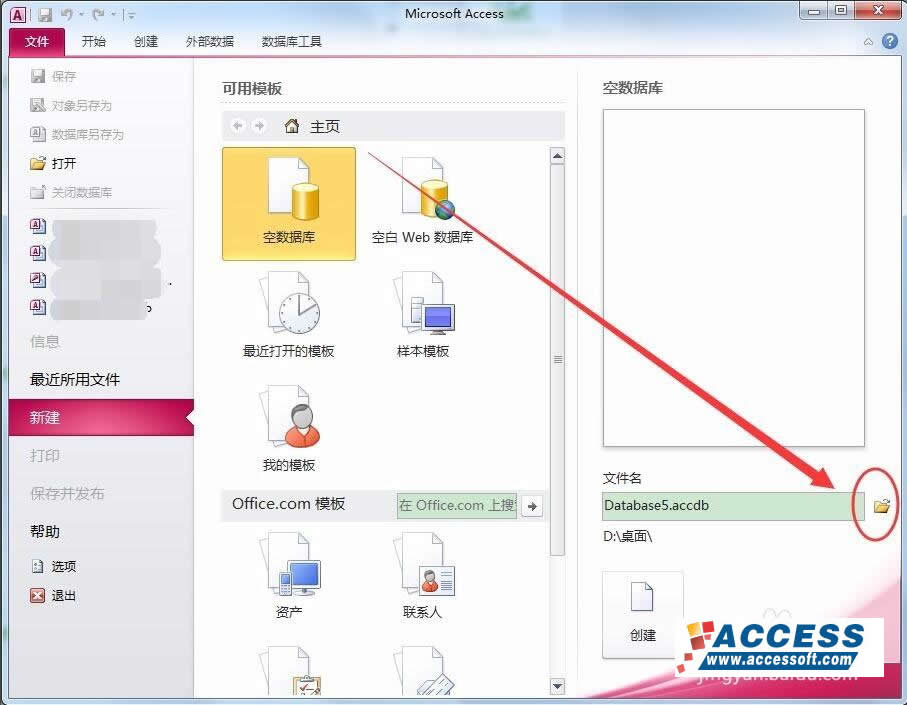Open 保存并发布 save and publish

point(67,493)
